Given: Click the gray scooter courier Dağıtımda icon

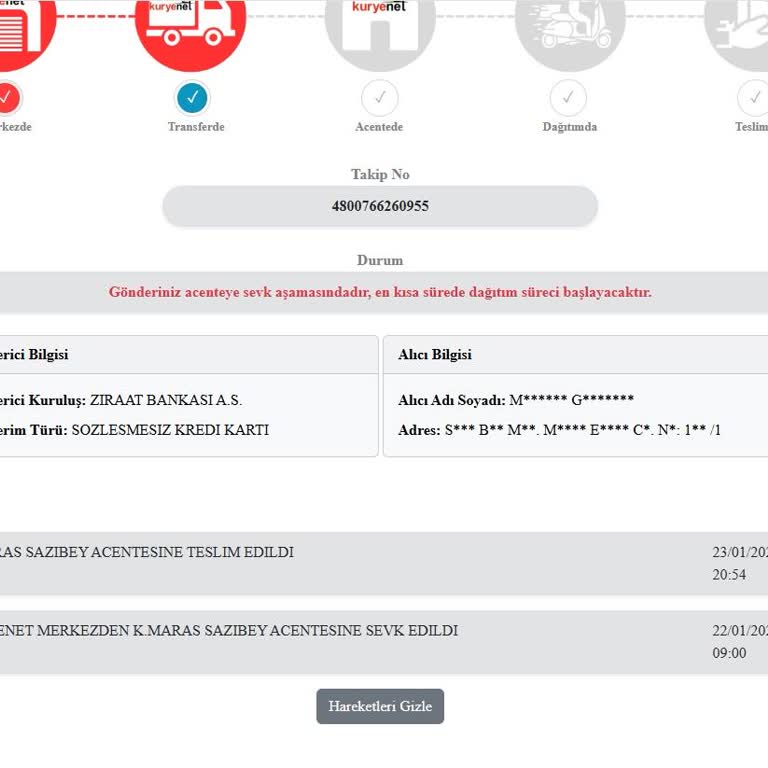Looking at the screenshot, I should click(x=570, y=29).
